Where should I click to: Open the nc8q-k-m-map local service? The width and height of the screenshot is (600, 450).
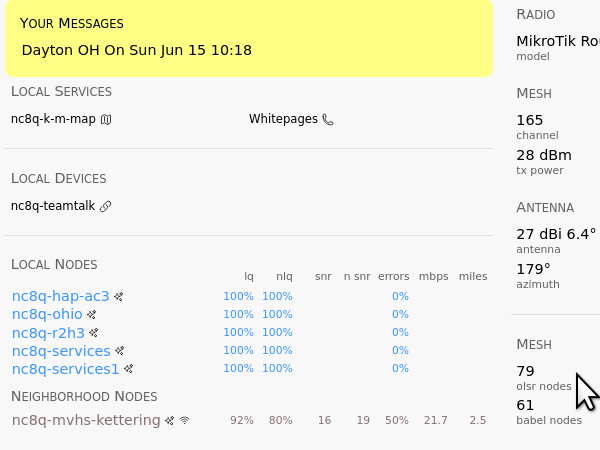click(53, 119)
